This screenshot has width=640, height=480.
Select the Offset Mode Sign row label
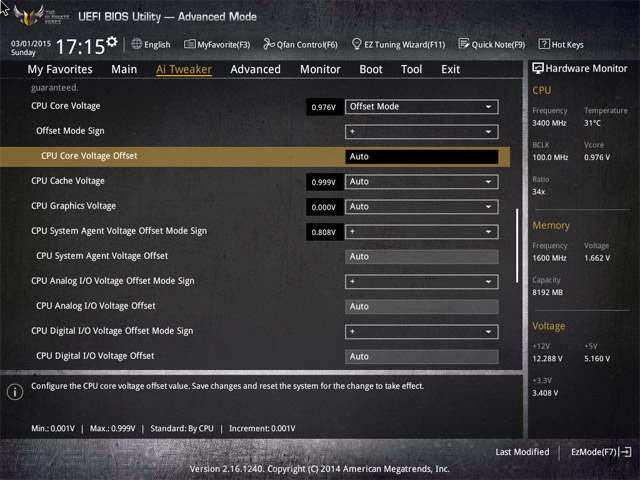point(70,131)
